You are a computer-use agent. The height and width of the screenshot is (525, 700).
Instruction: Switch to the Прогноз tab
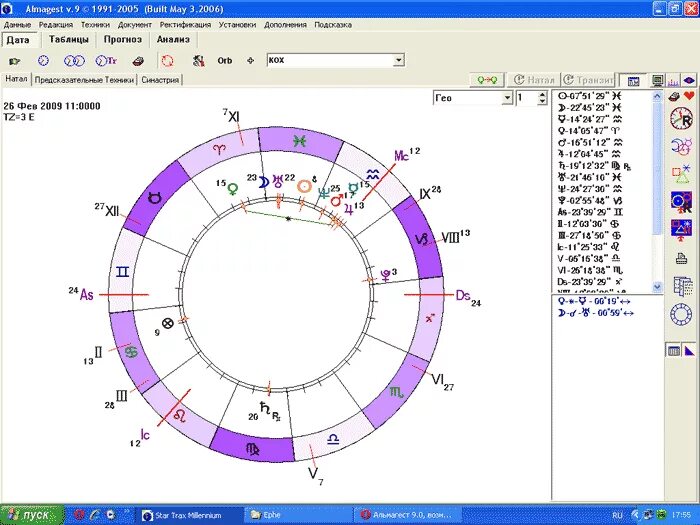(123, 39)
